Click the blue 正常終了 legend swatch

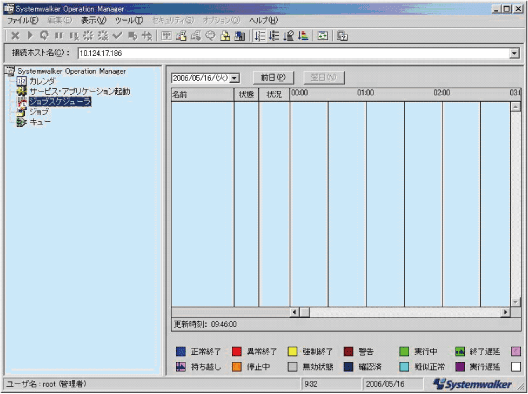pyautogui.click(x=181, y=352)
